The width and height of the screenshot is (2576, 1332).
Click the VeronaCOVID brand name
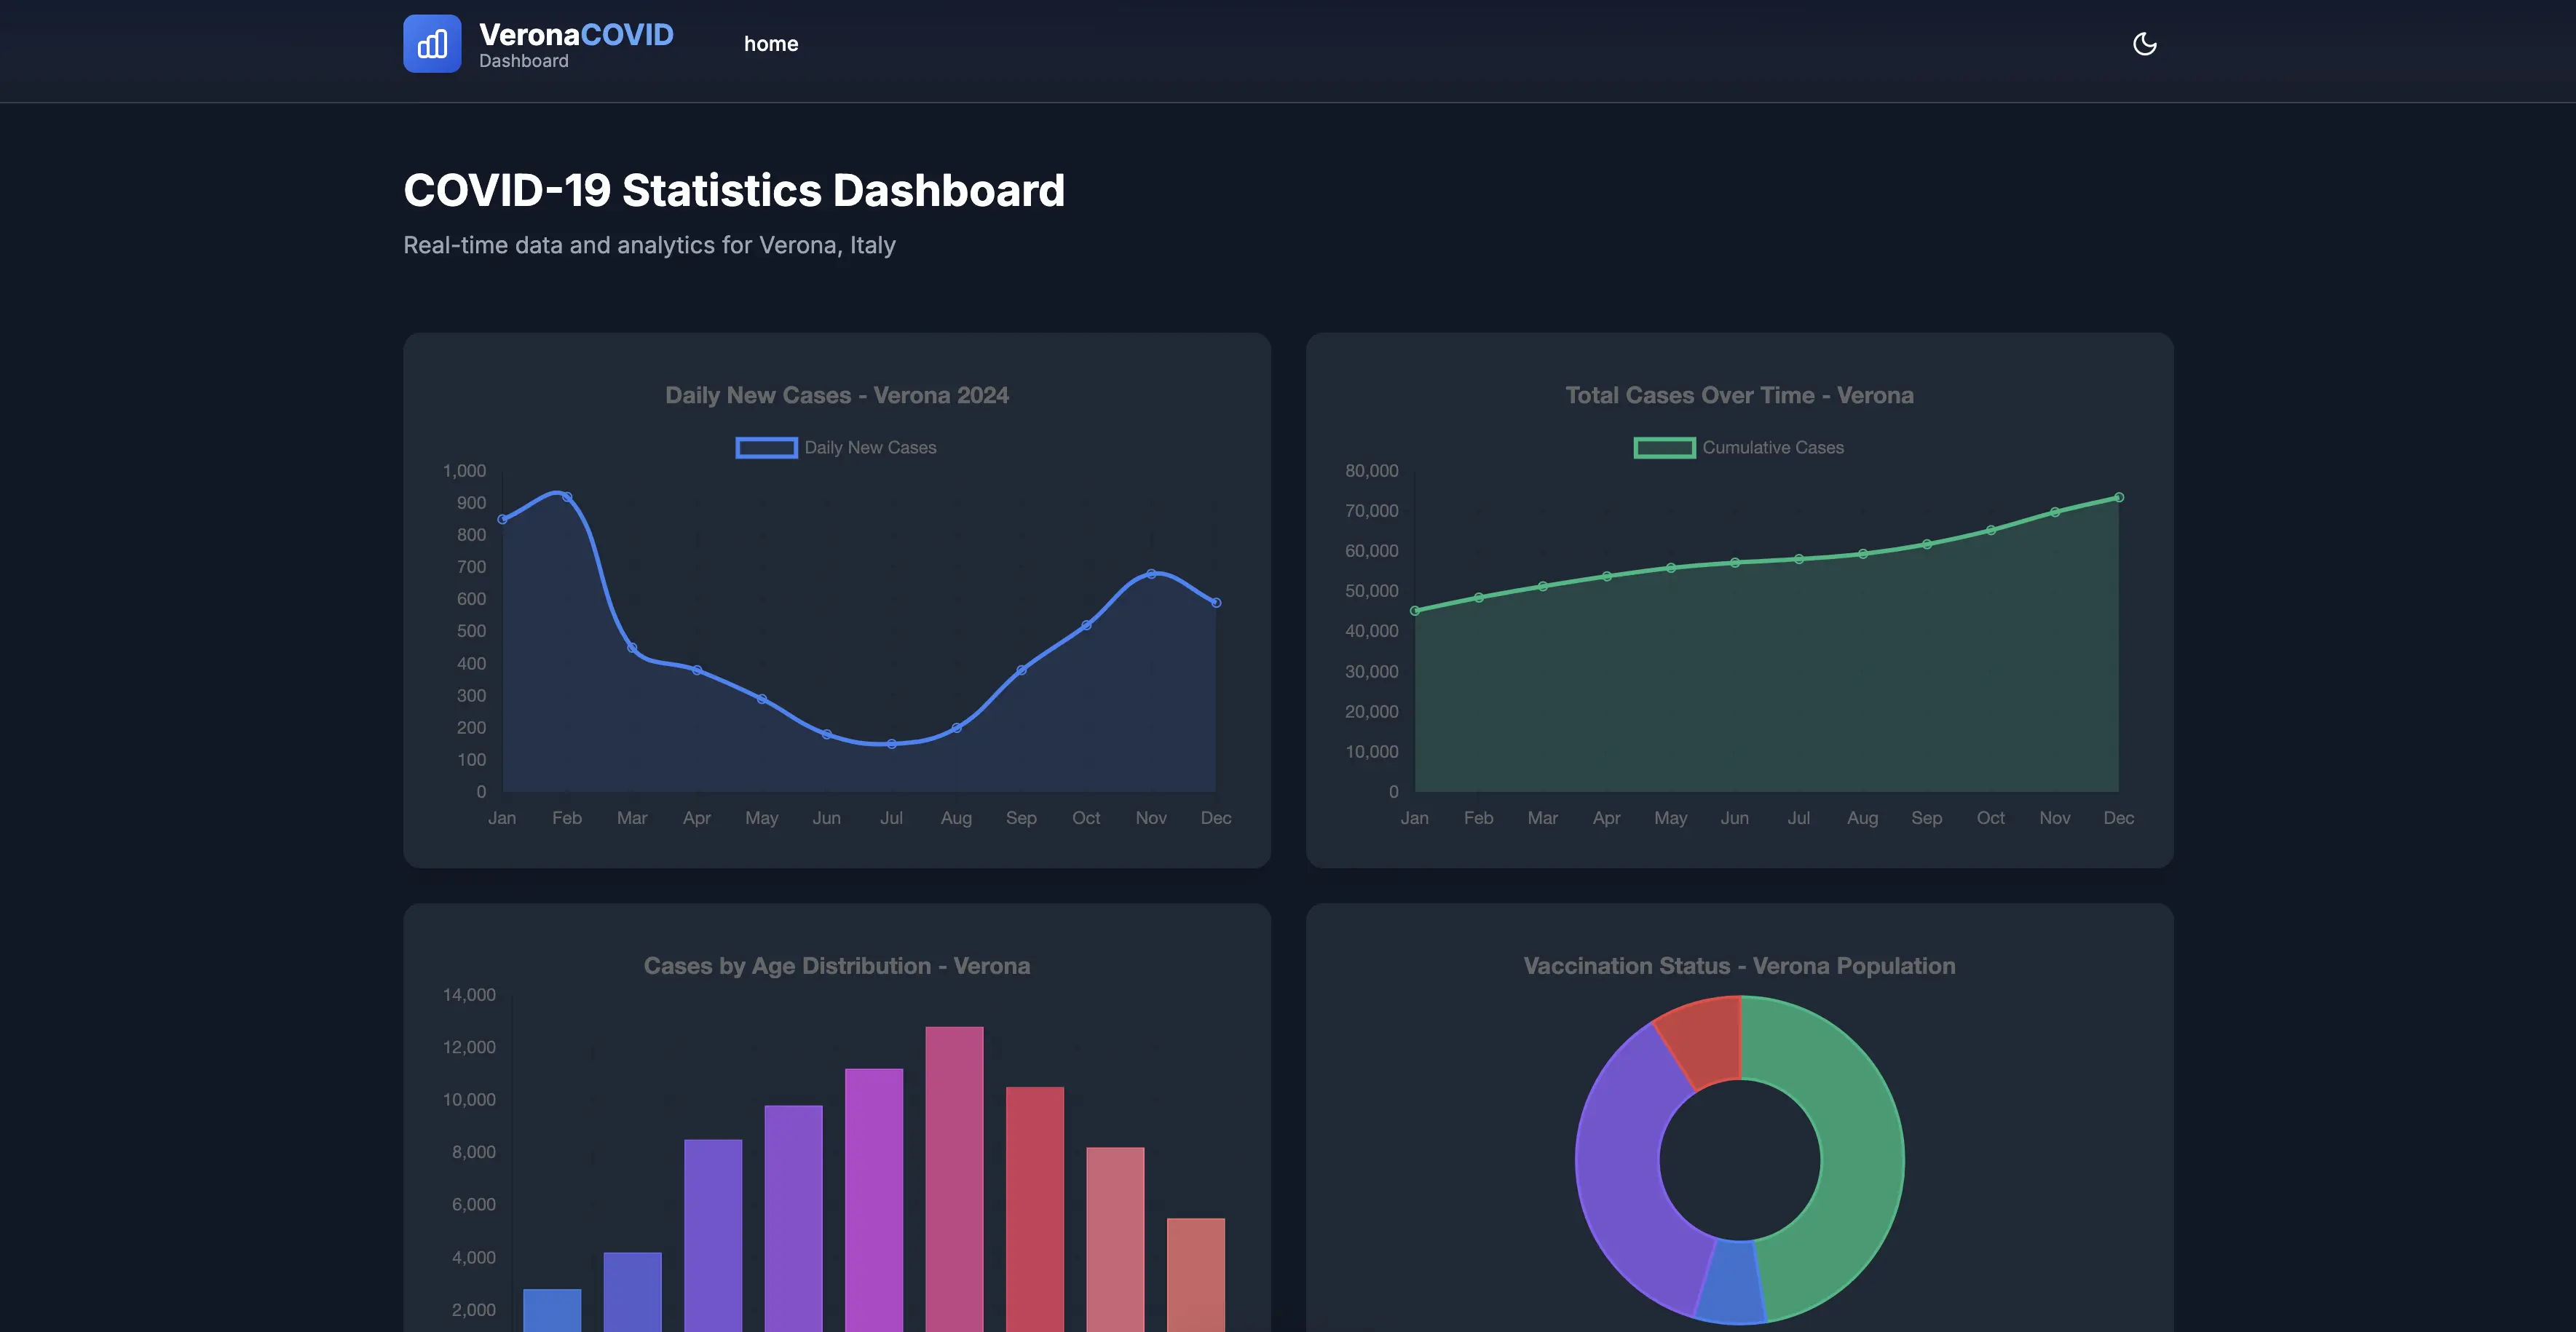576,35
